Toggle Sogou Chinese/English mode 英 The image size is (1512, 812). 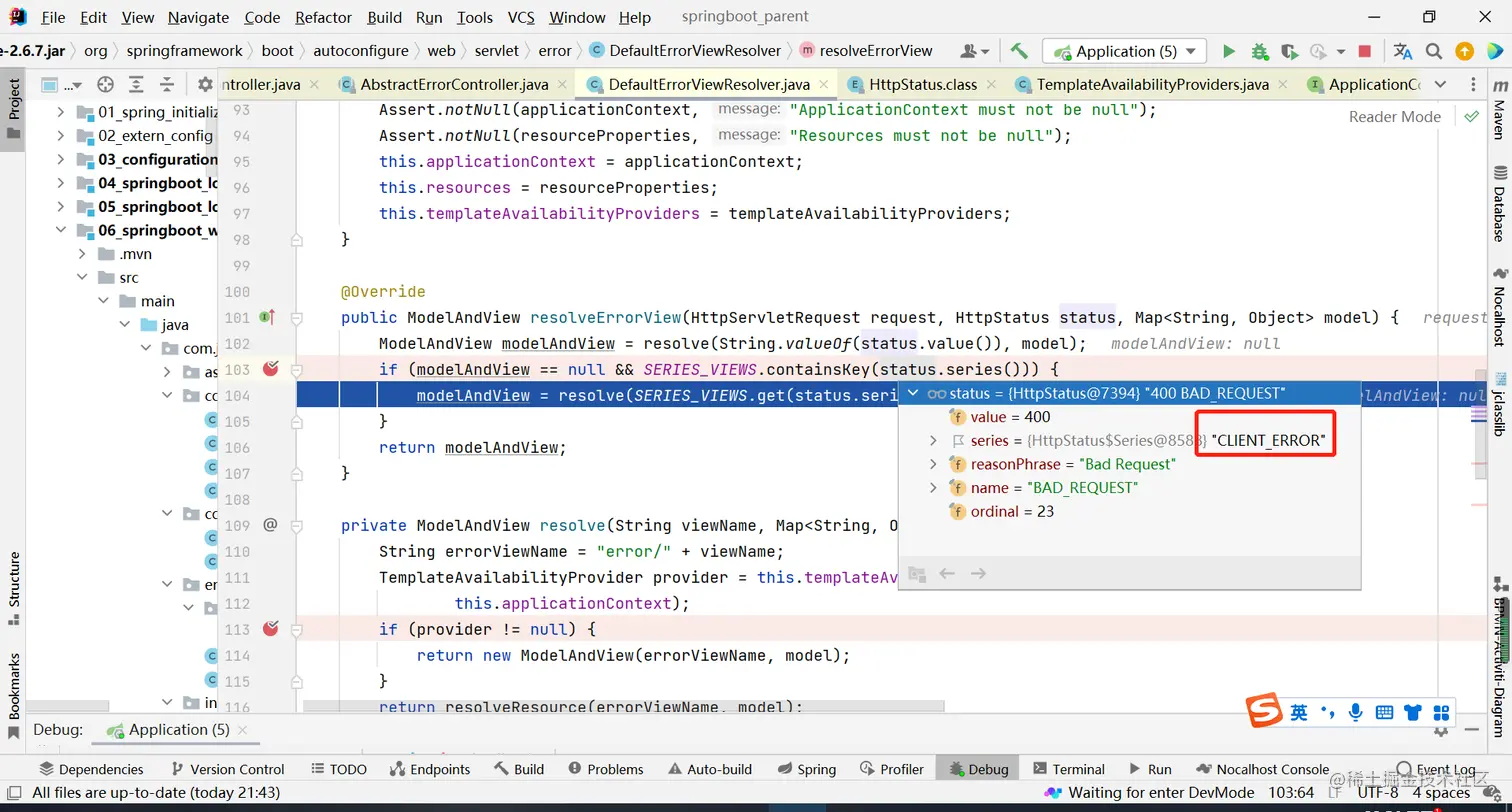tap(1298, 713)
